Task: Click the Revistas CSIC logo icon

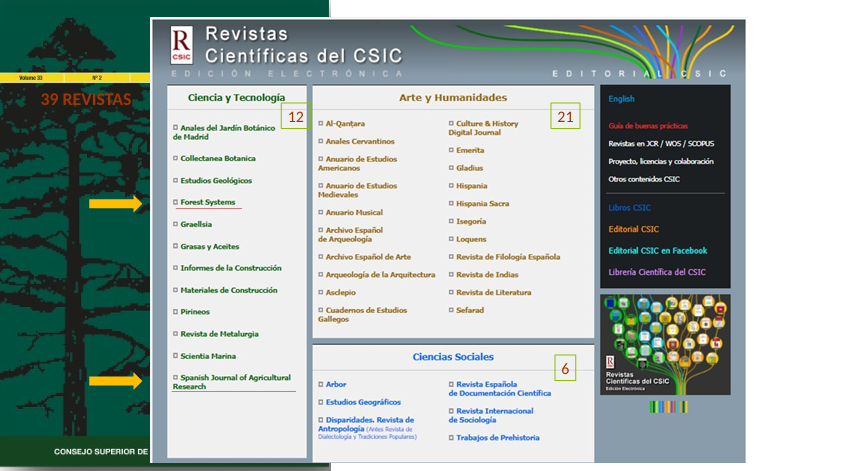Action: click(181, 46)
